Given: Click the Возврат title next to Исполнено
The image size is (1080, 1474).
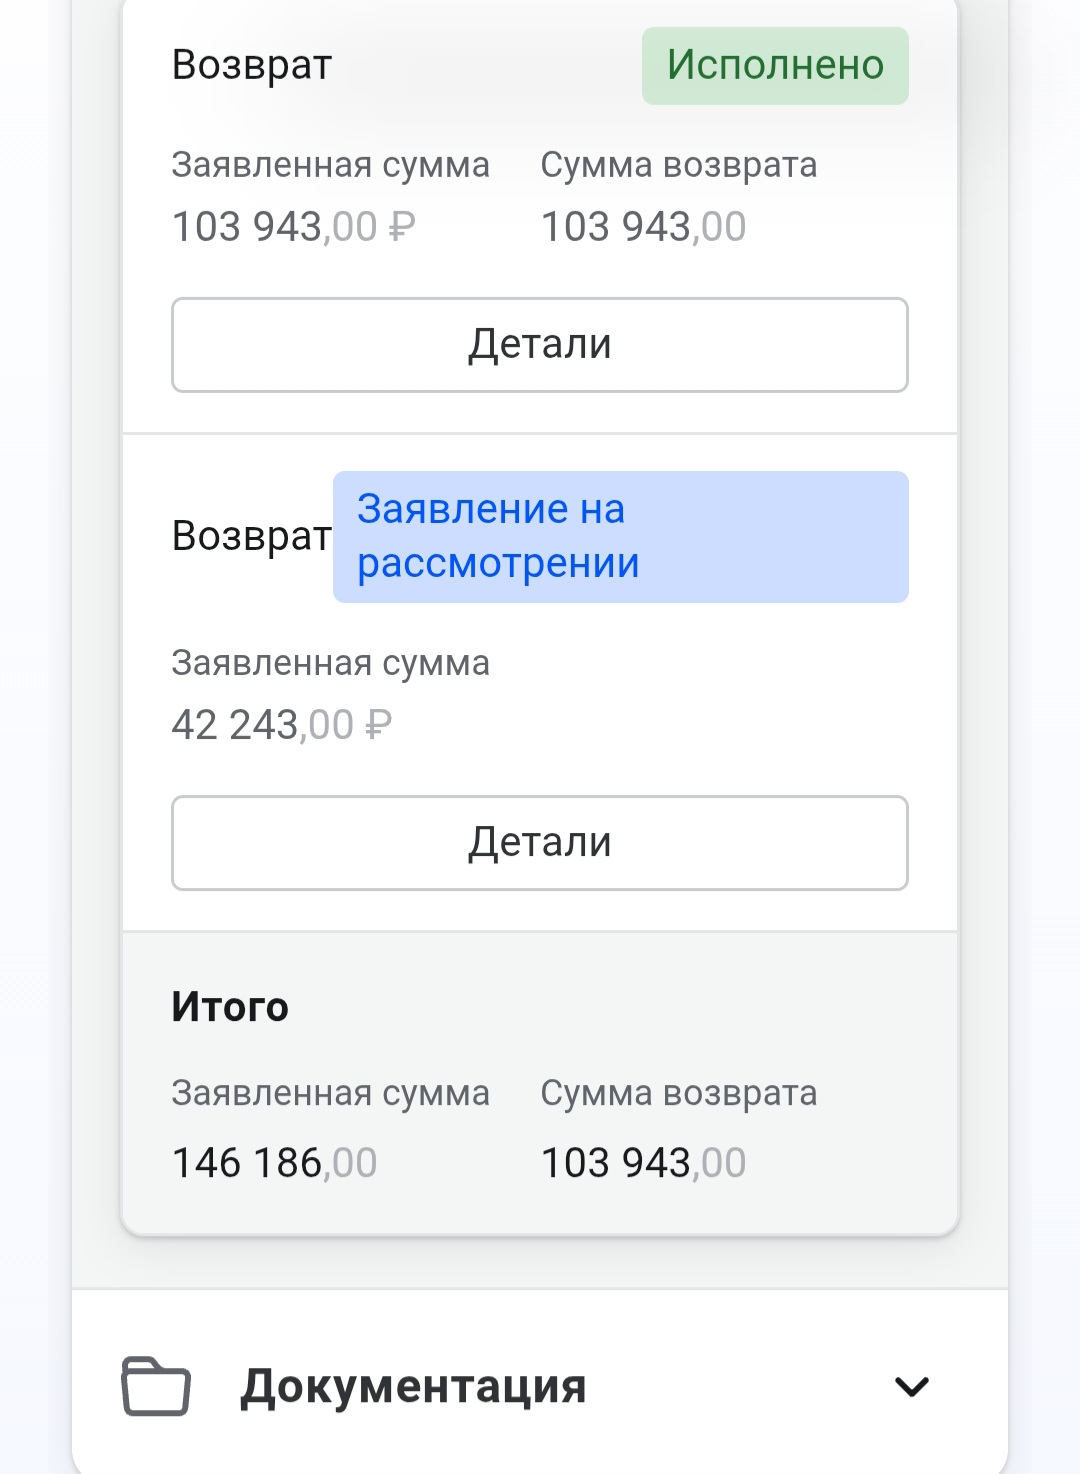Looking at the screenshot, I should tap(252, 66).
